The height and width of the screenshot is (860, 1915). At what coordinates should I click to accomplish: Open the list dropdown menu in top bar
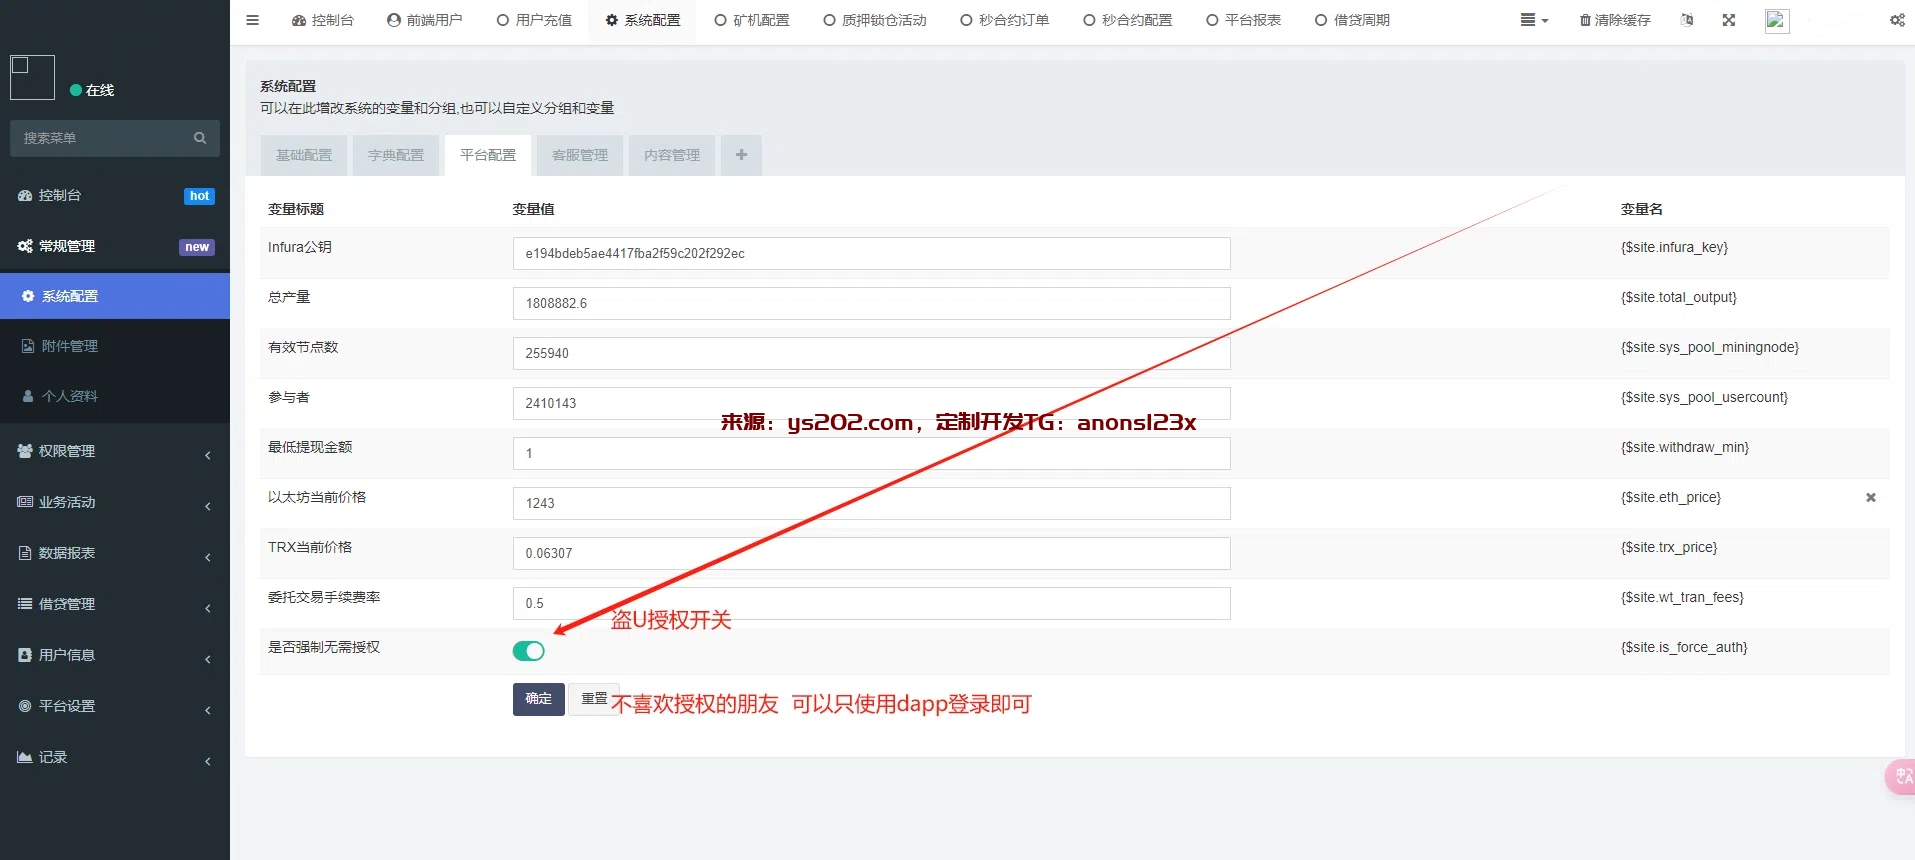(1533, 20)
